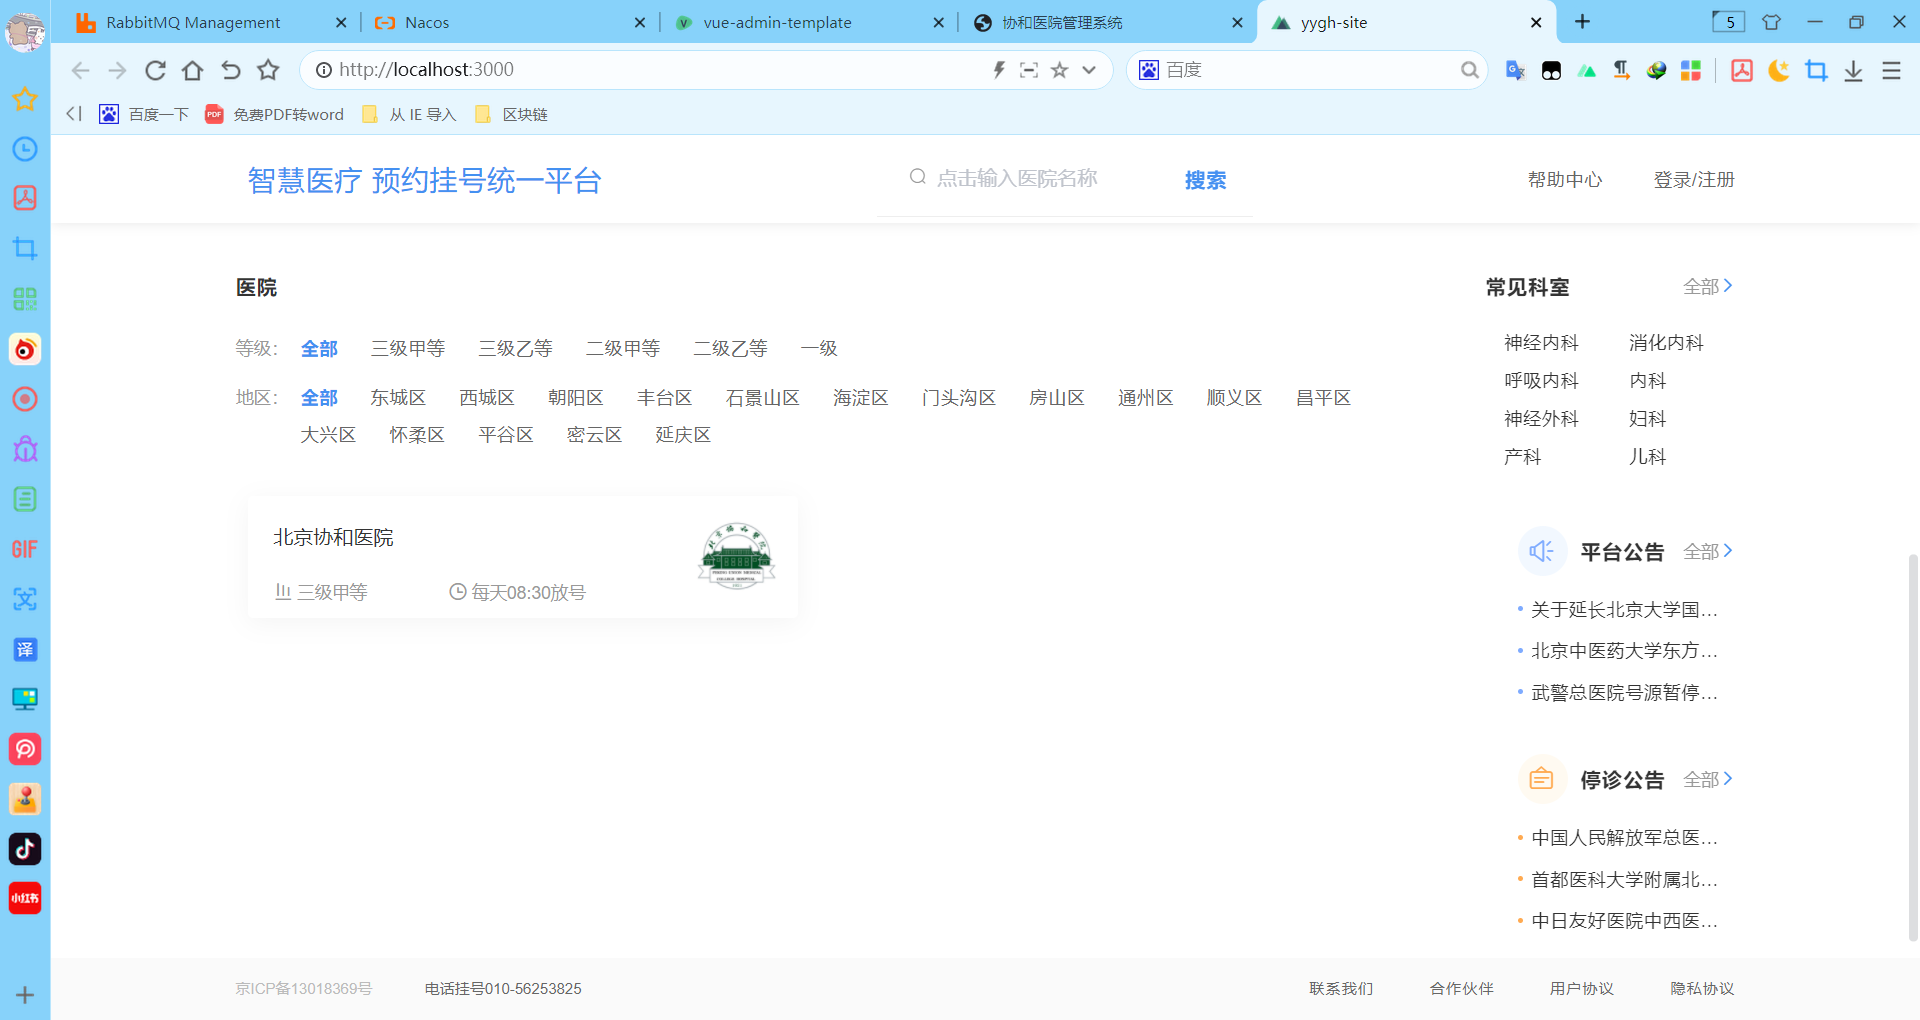Open the browser downloads panel

coord(1855,71)
